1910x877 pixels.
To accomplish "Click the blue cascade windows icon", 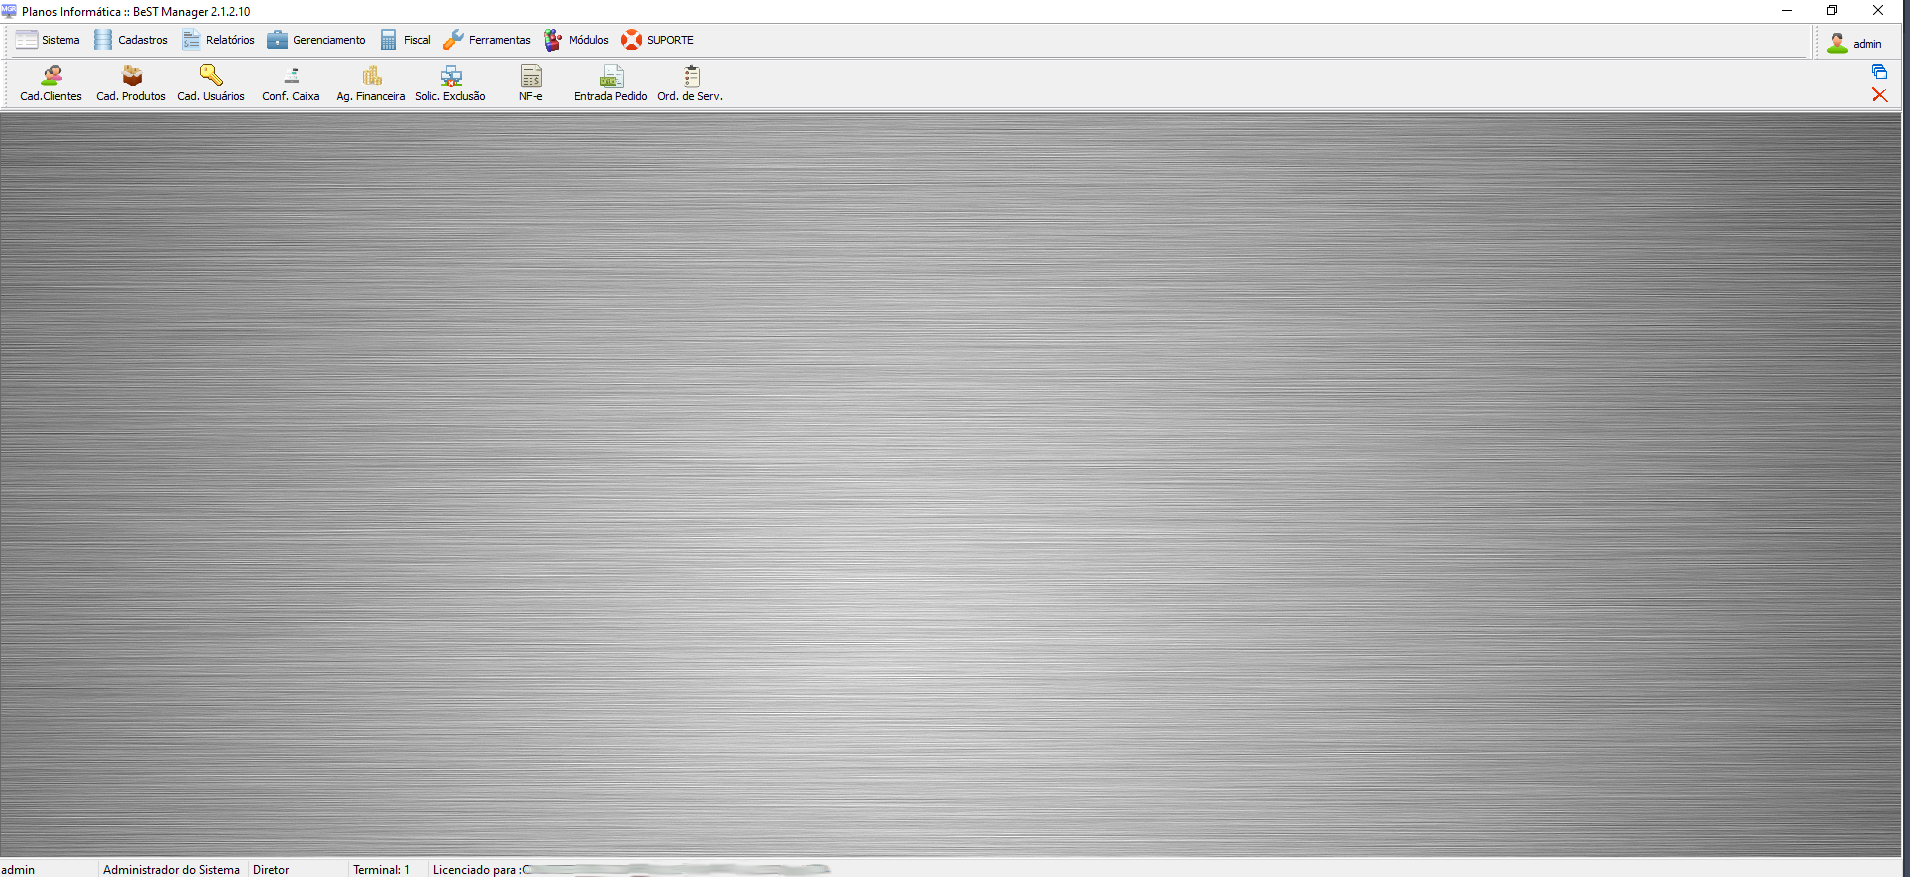I will (1879, 72).
